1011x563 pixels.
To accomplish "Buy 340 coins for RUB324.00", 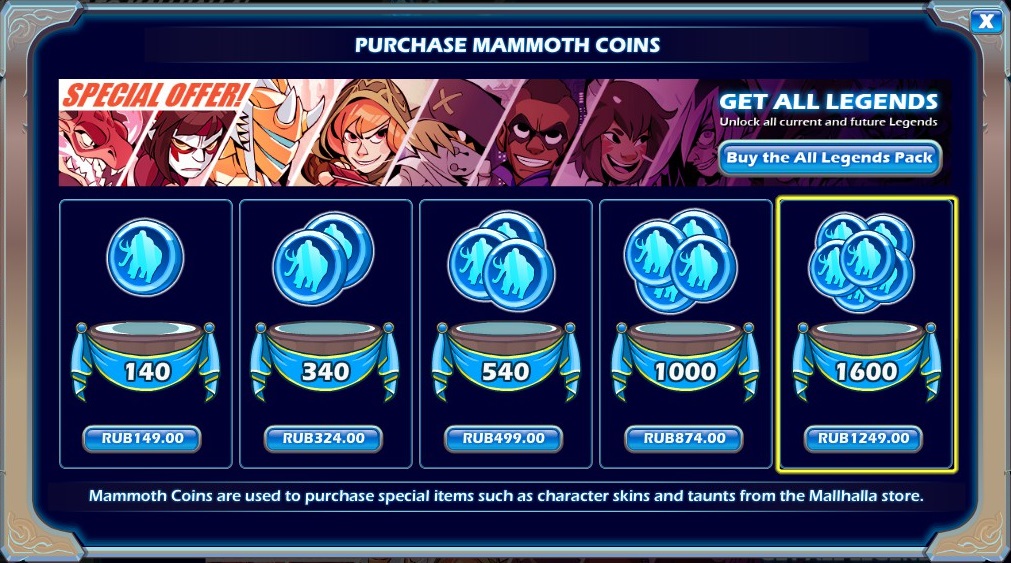I will click(x=323, y=439).
